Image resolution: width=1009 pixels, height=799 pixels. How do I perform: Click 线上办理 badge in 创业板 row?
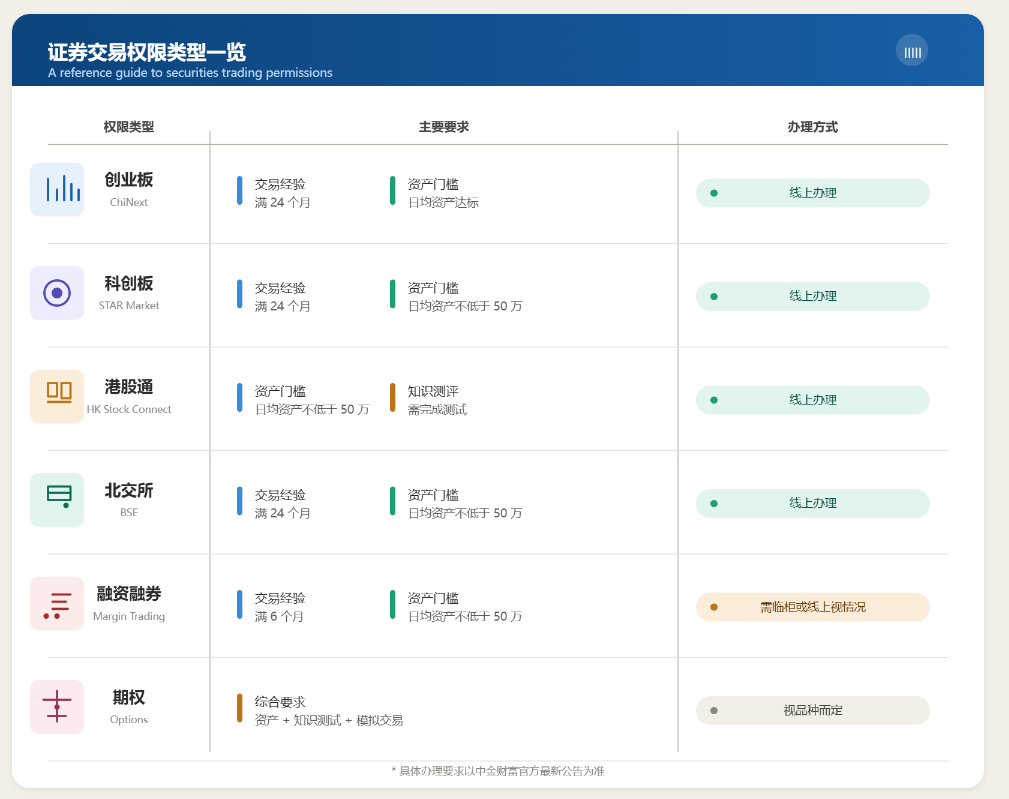pos(813,193)
